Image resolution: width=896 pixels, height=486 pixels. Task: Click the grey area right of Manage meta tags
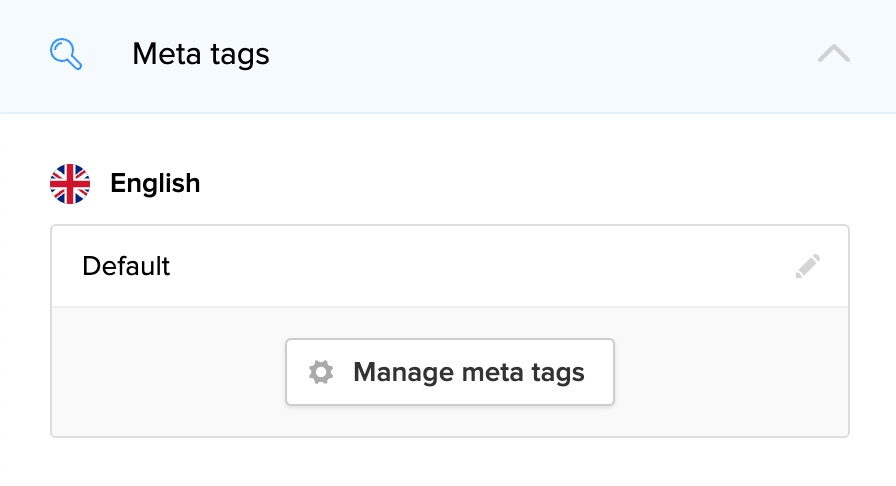point(730,373)
